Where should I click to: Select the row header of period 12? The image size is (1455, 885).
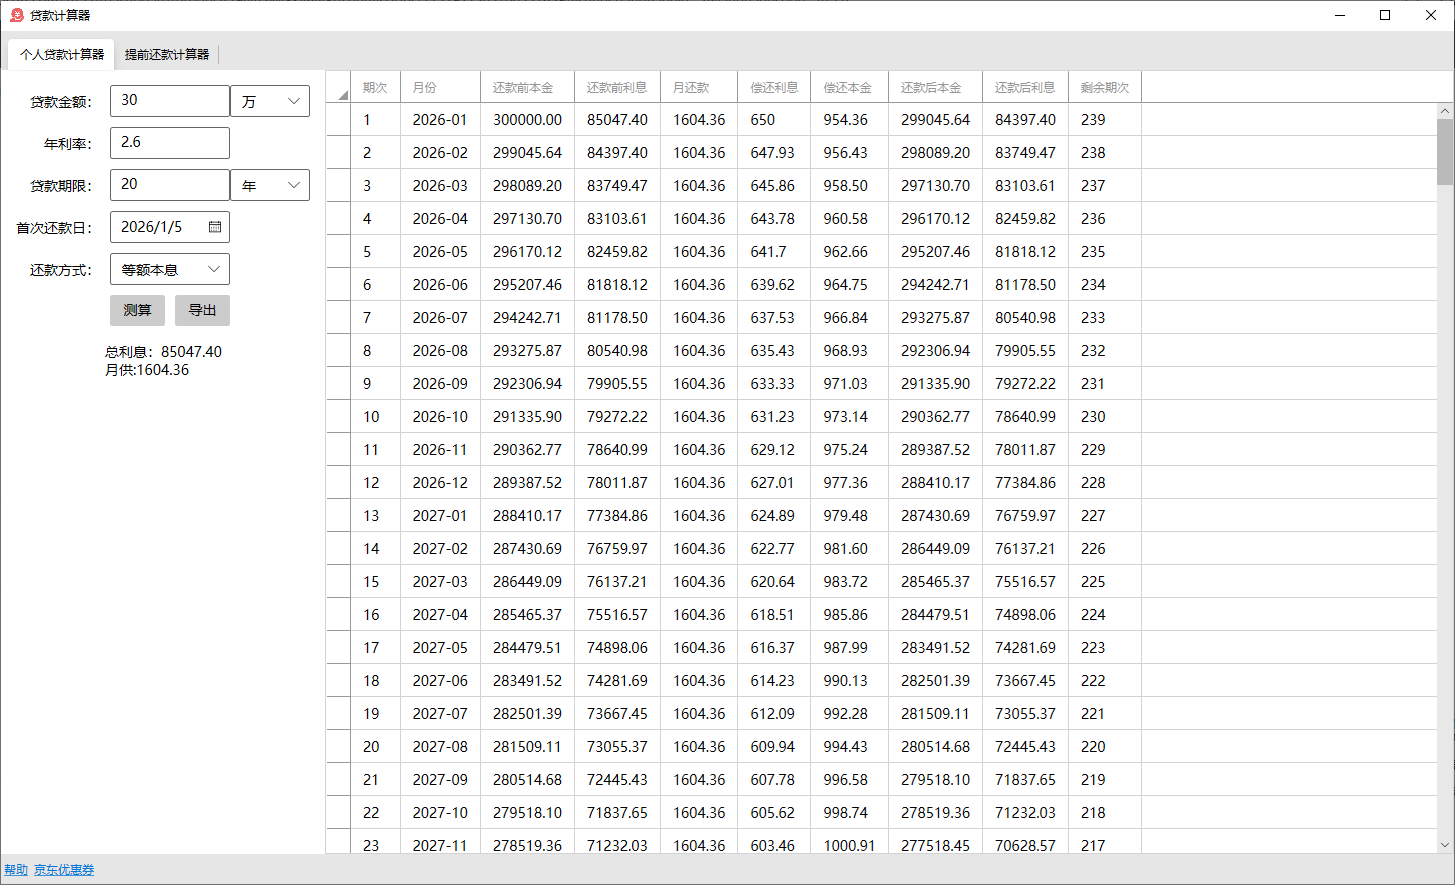[x=338, y=482]
